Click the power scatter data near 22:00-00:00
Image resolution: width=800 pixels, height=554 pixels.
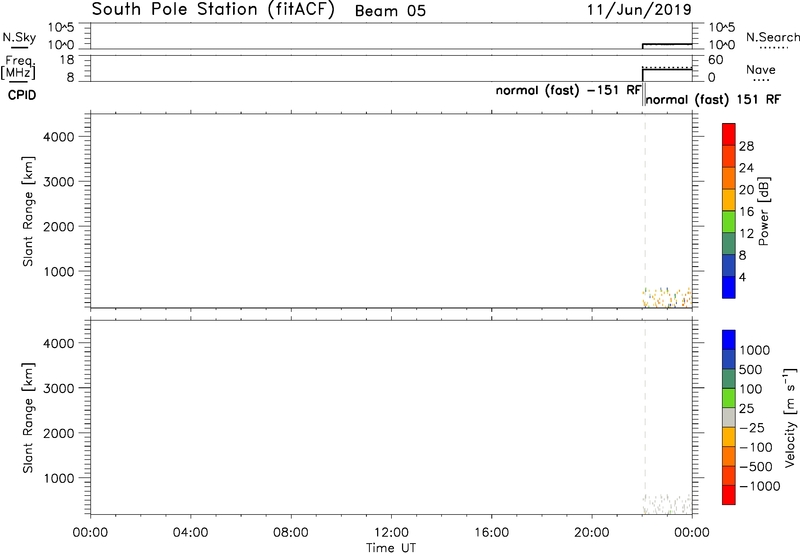click(668, 297)
